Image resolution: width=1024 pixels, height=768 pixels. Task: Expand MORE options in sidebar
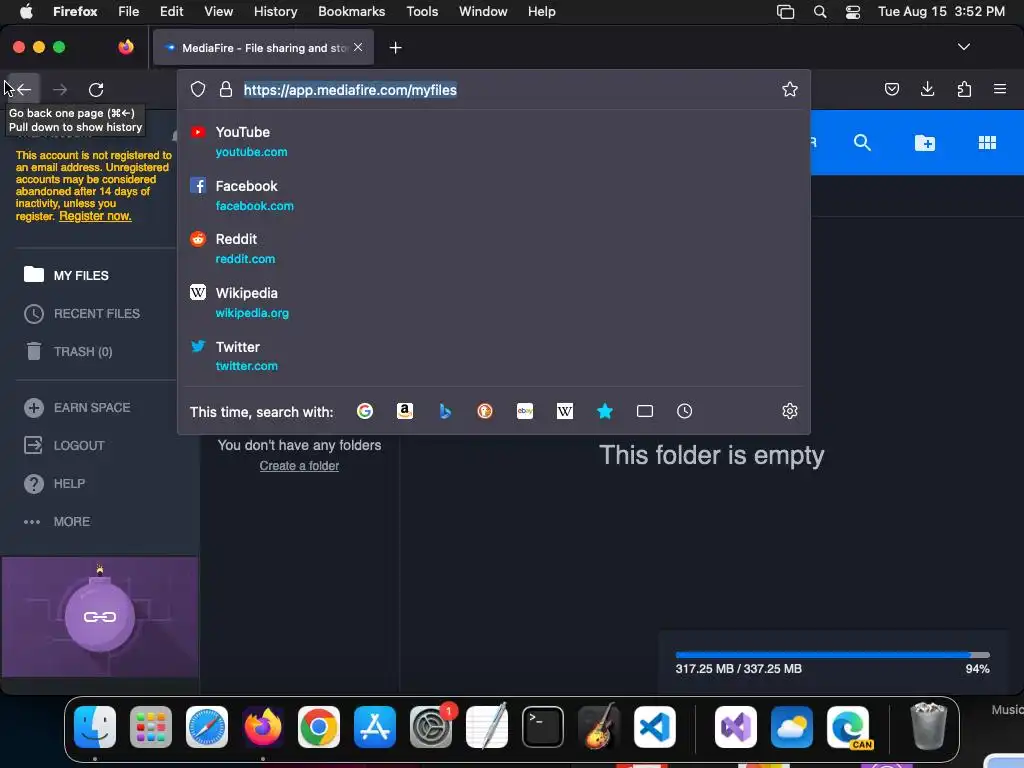click(x=72, y=521)
